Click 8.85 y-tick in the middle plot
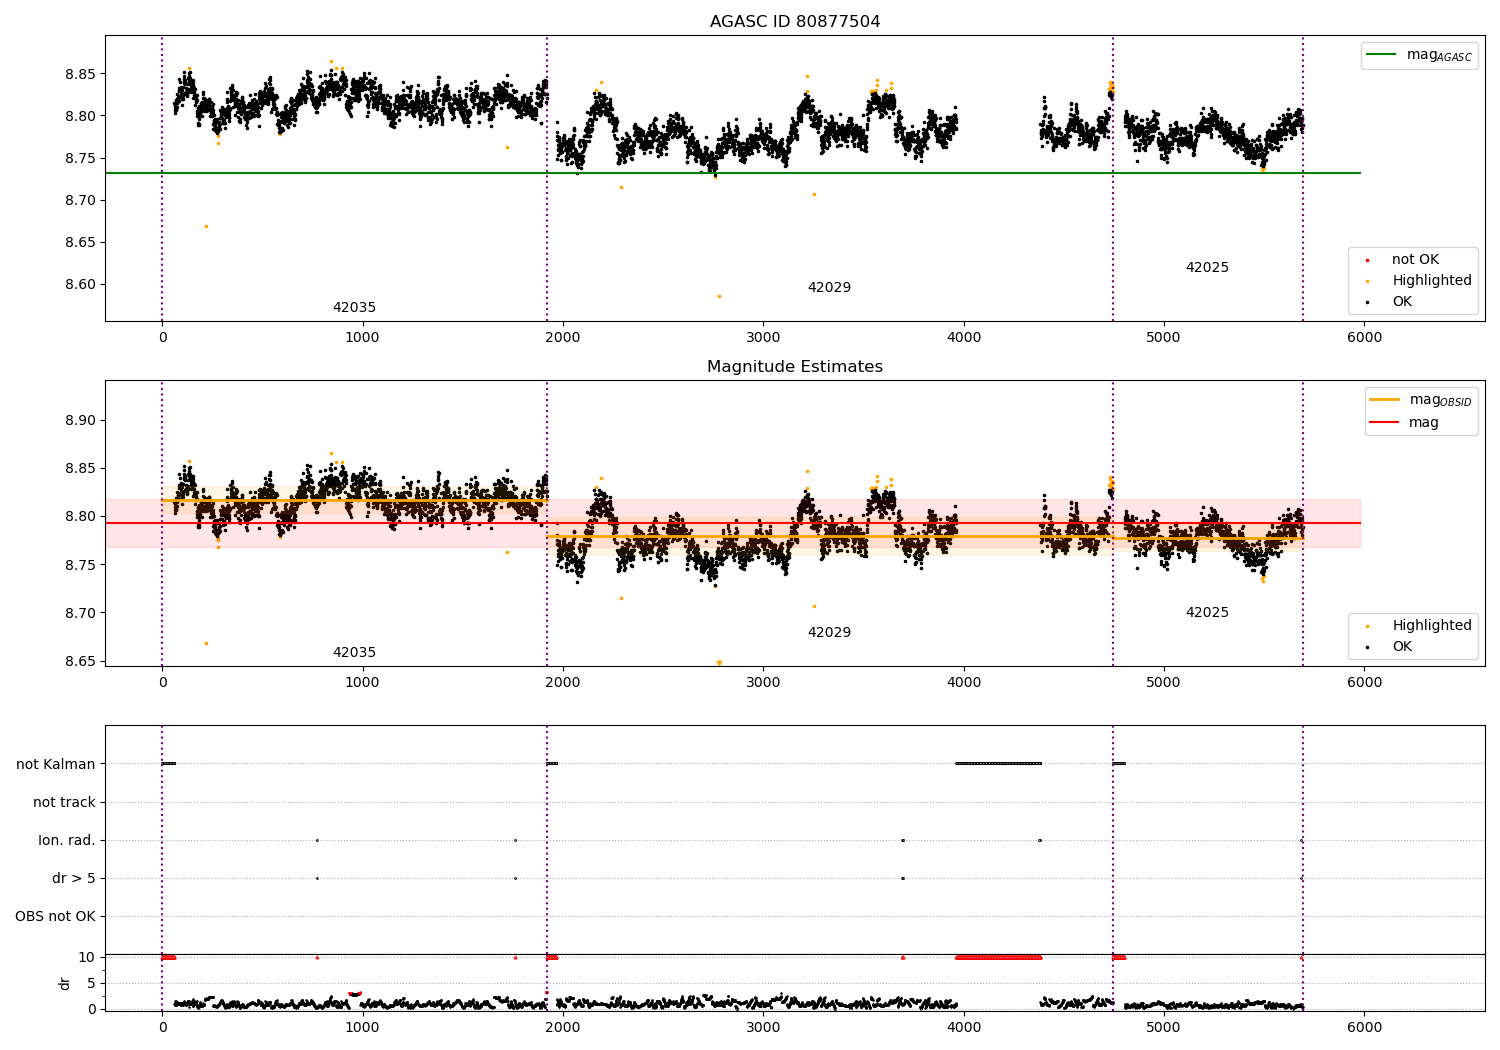This screenshot has width=1500, height=1050. pyautogui.click(x=81, y=469)
